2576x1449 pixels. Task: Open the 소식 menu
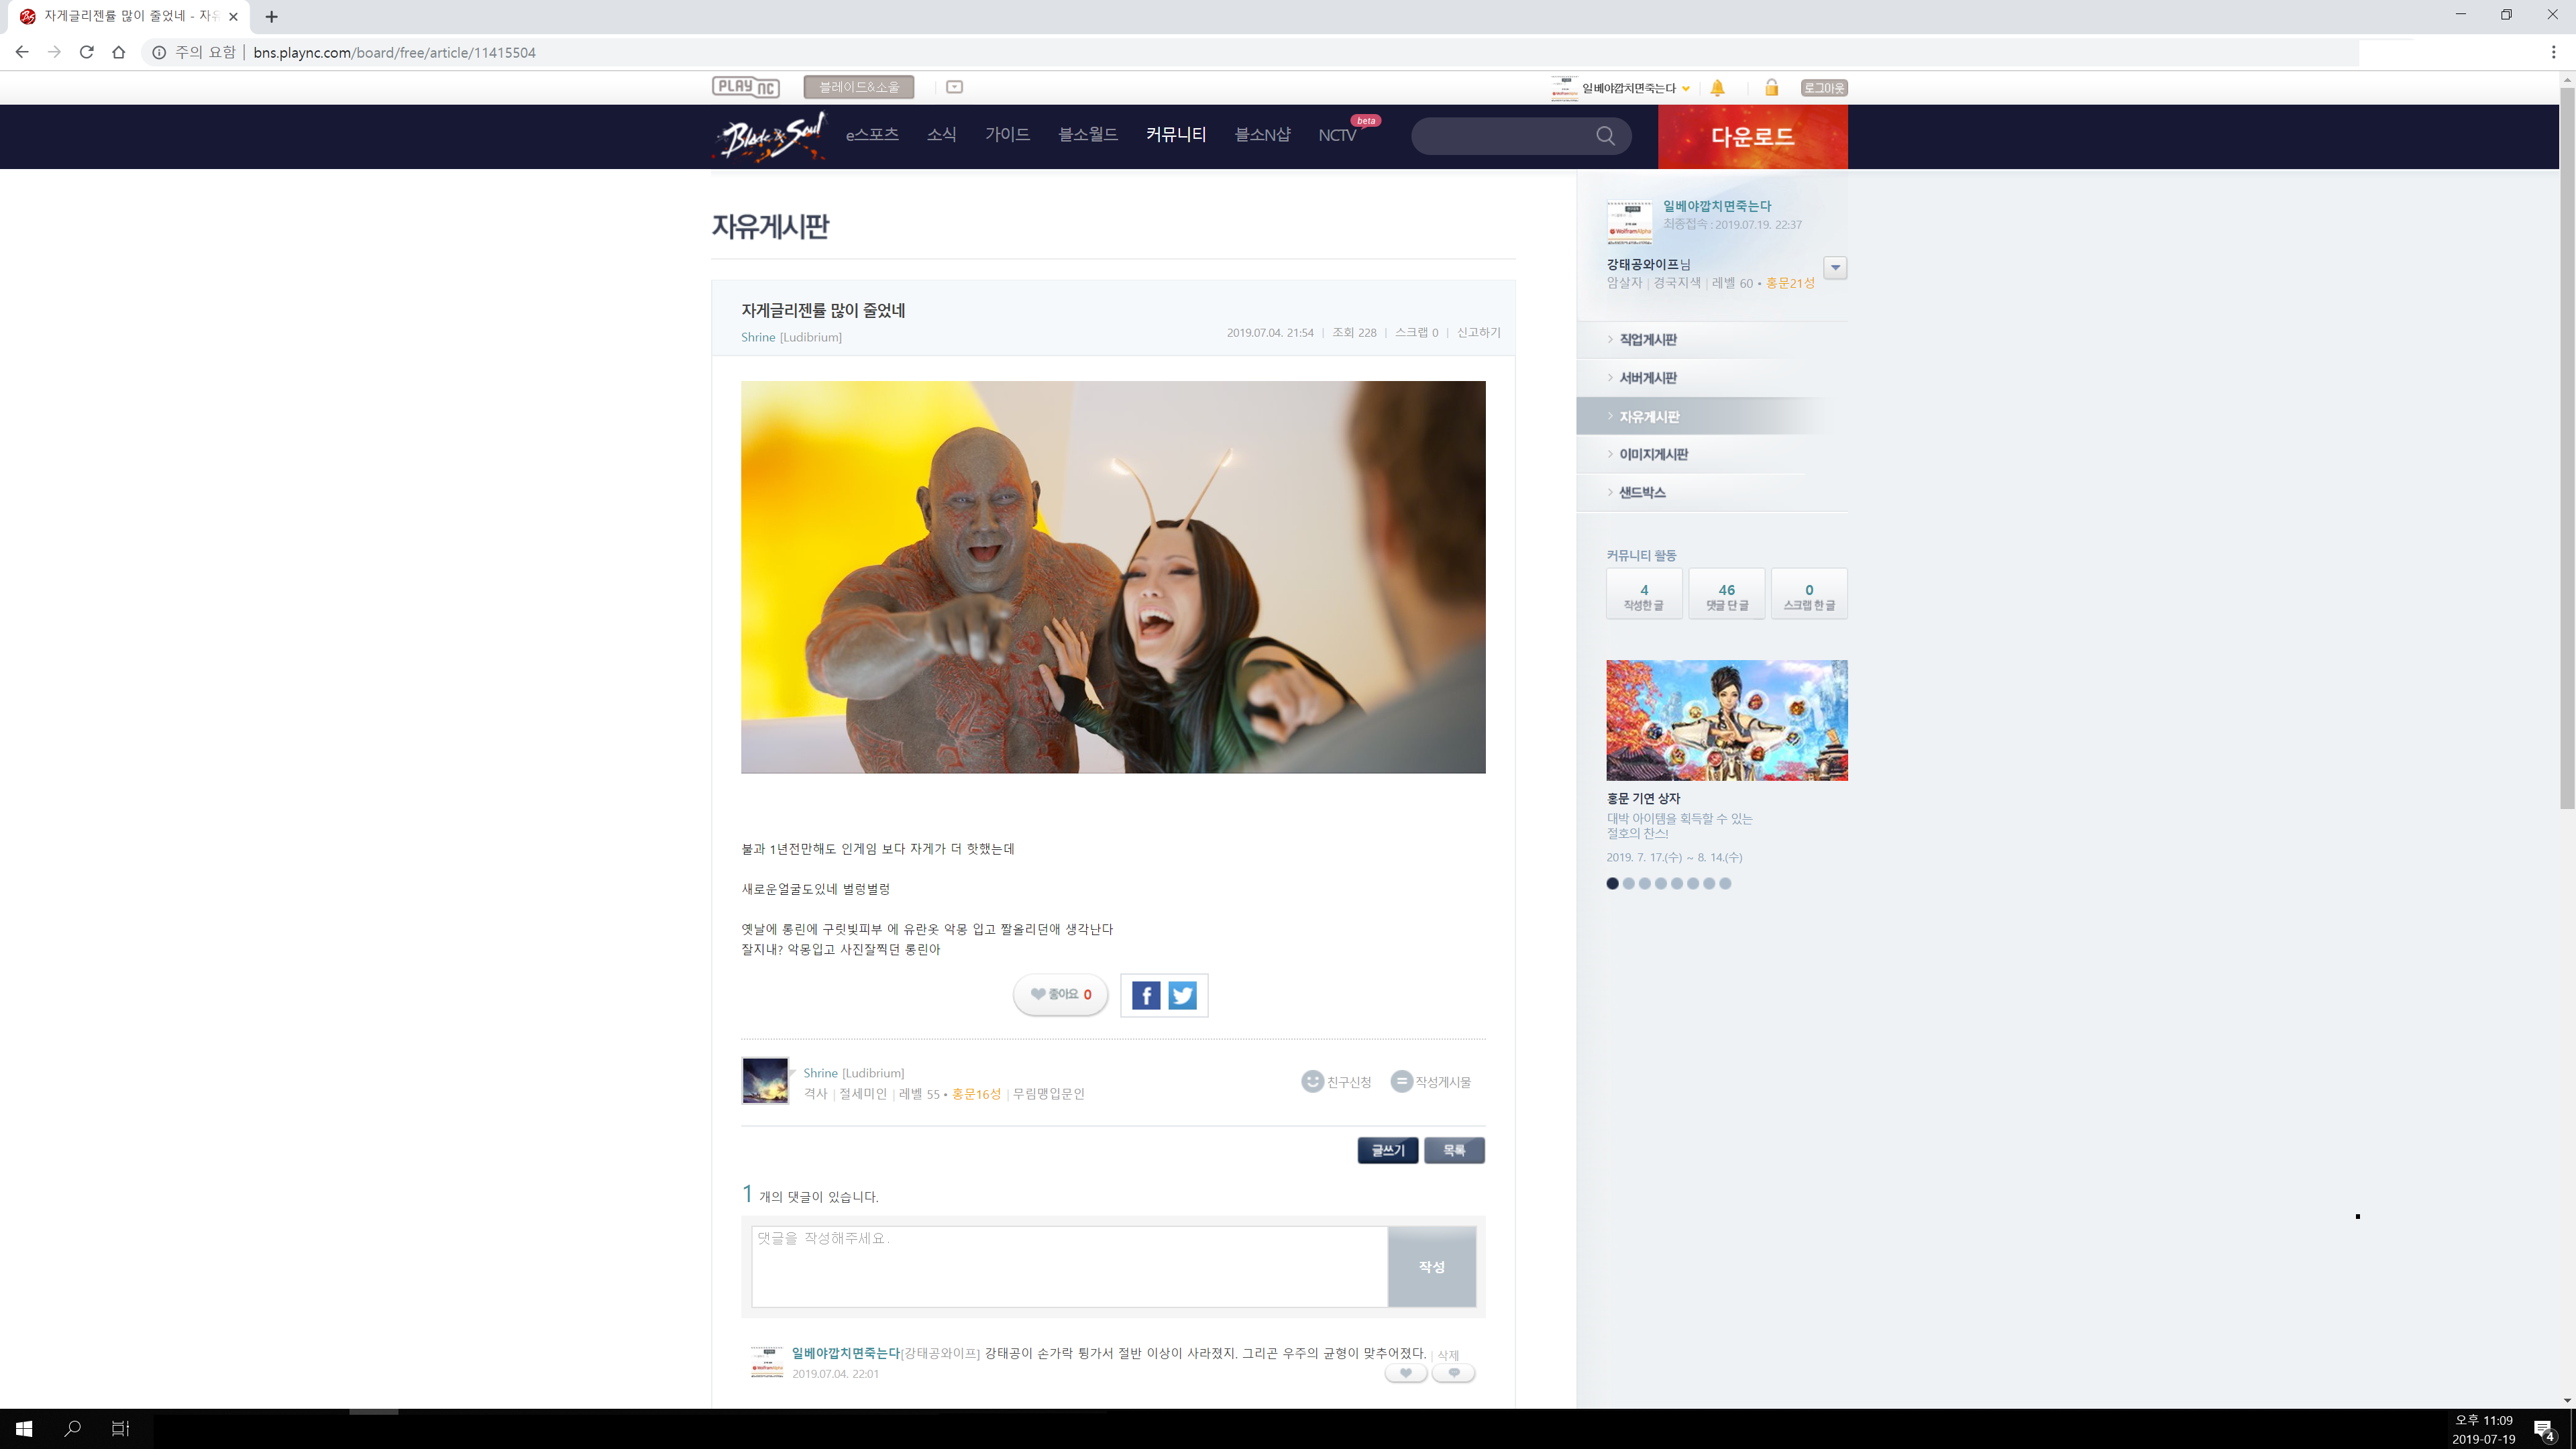[x=941, y=135]
